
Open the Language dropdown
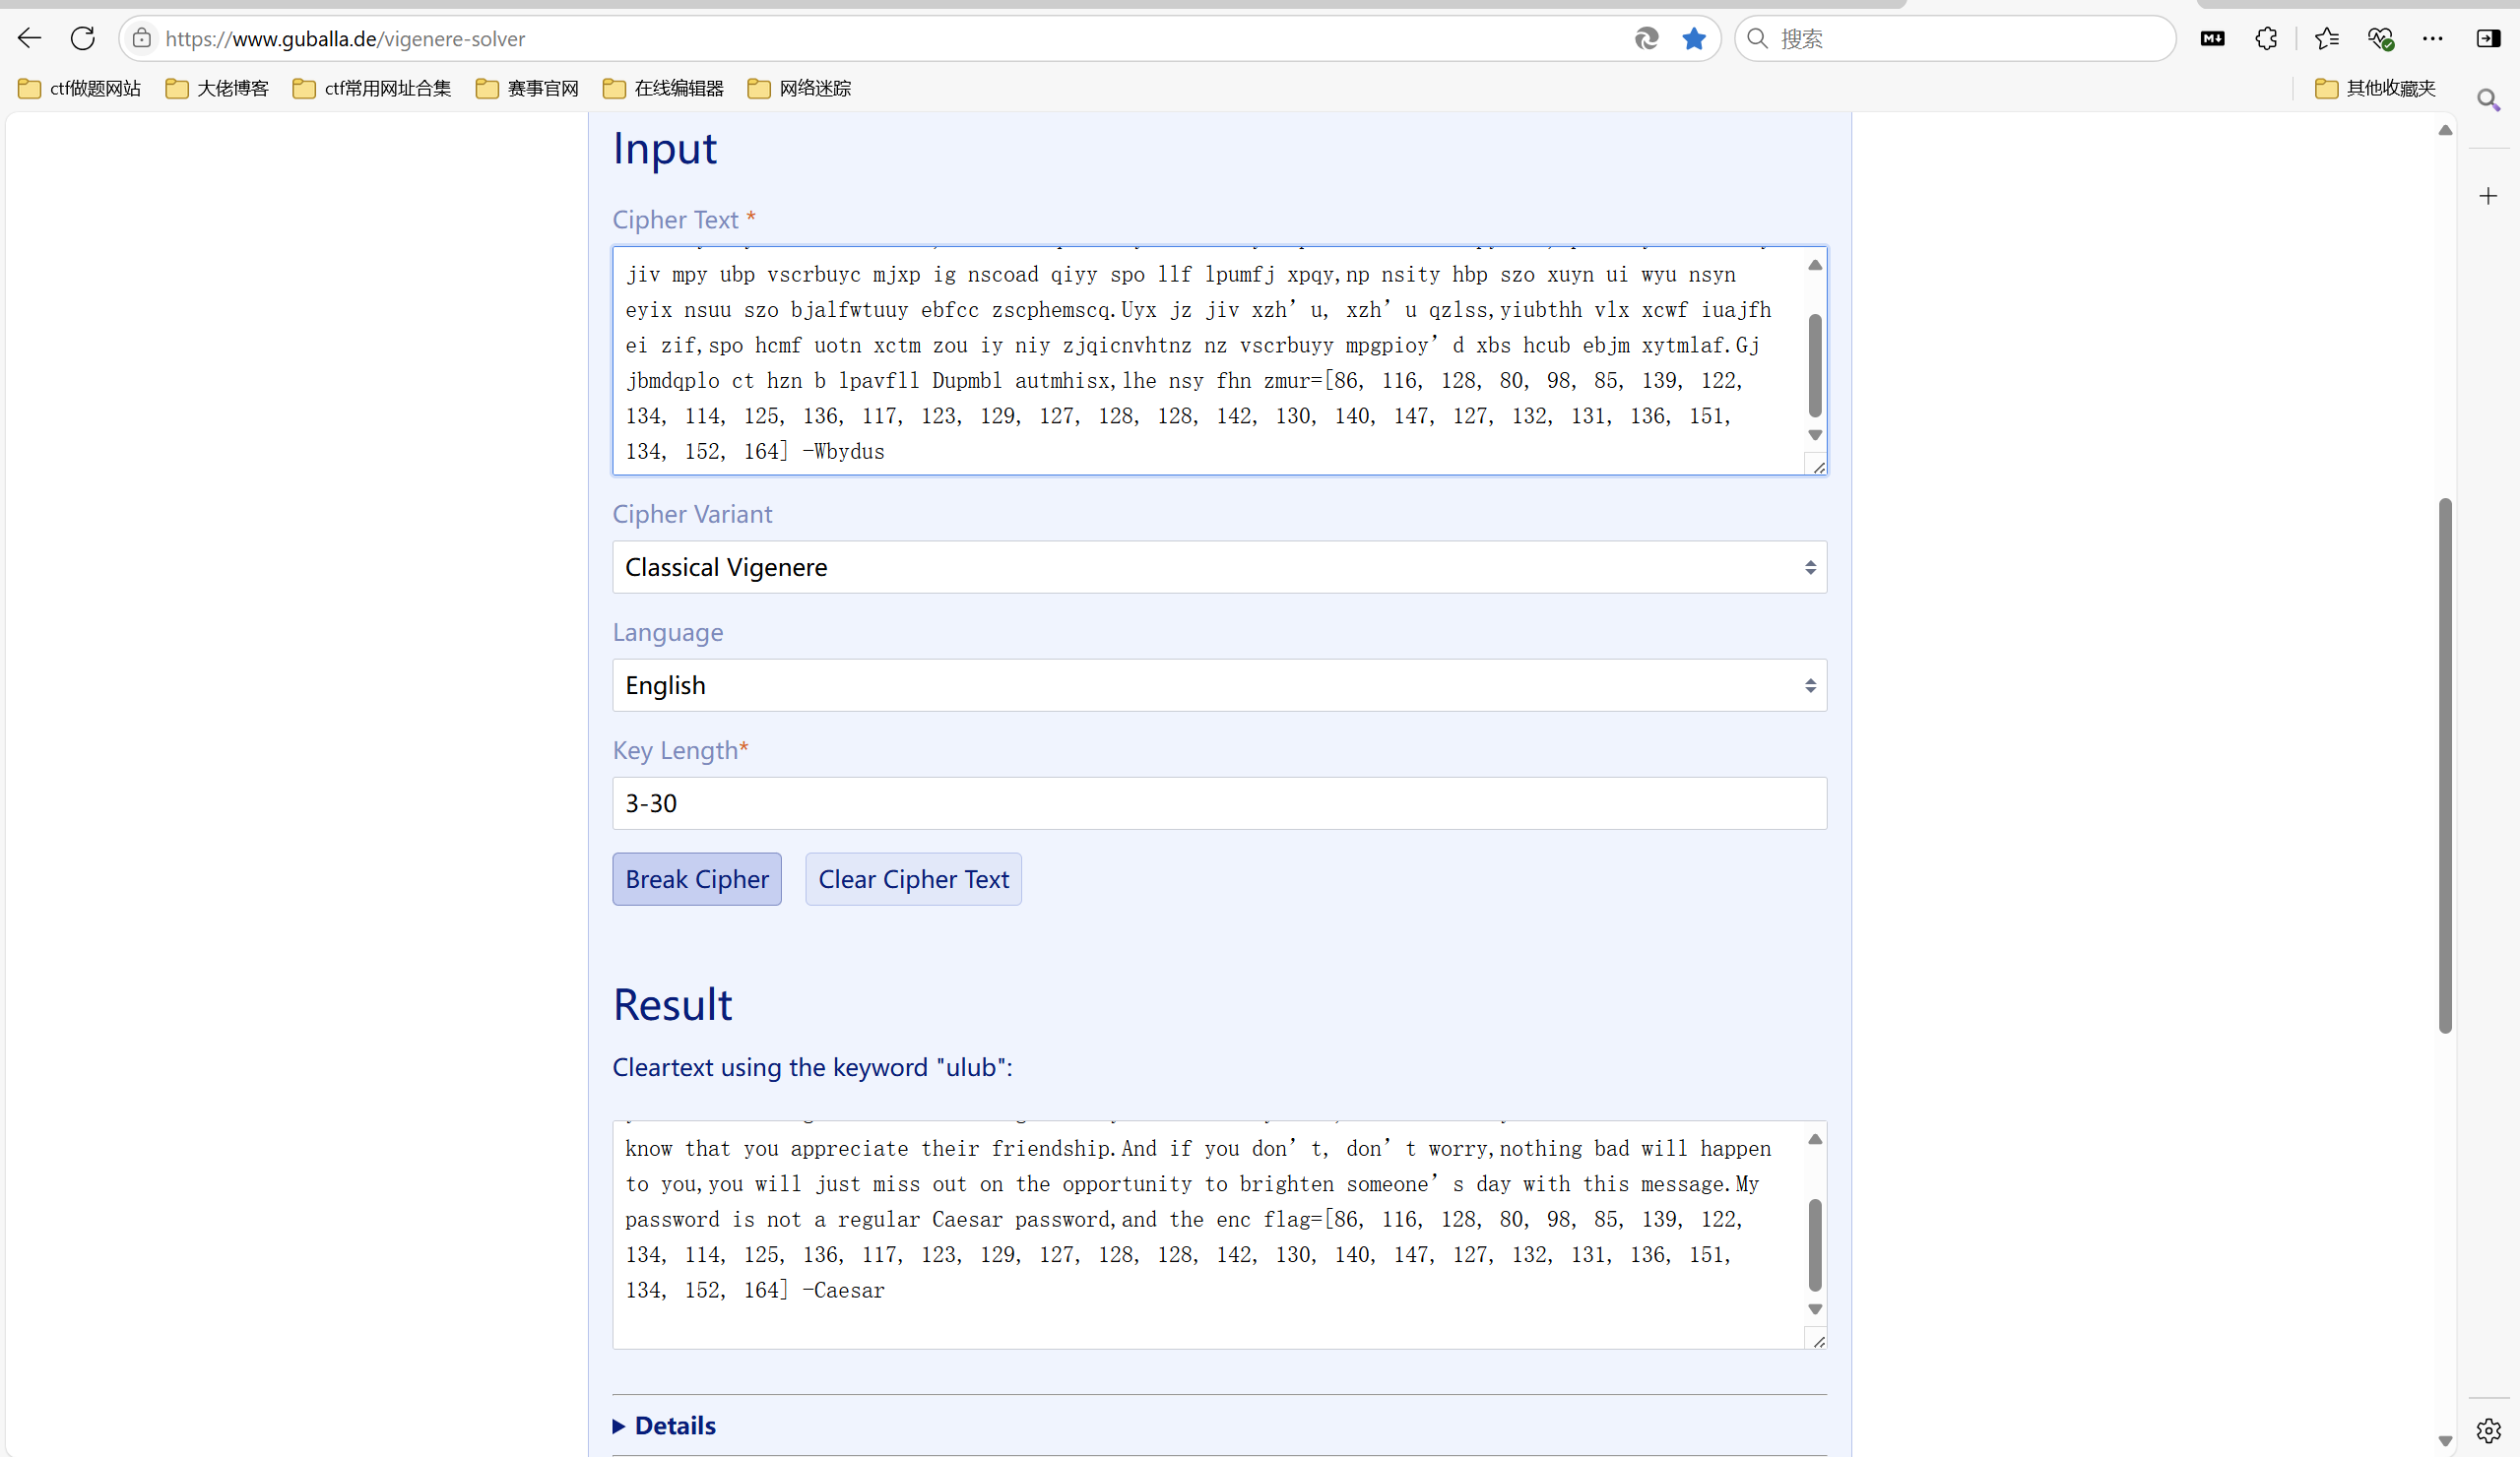[x=1219, y=685]
